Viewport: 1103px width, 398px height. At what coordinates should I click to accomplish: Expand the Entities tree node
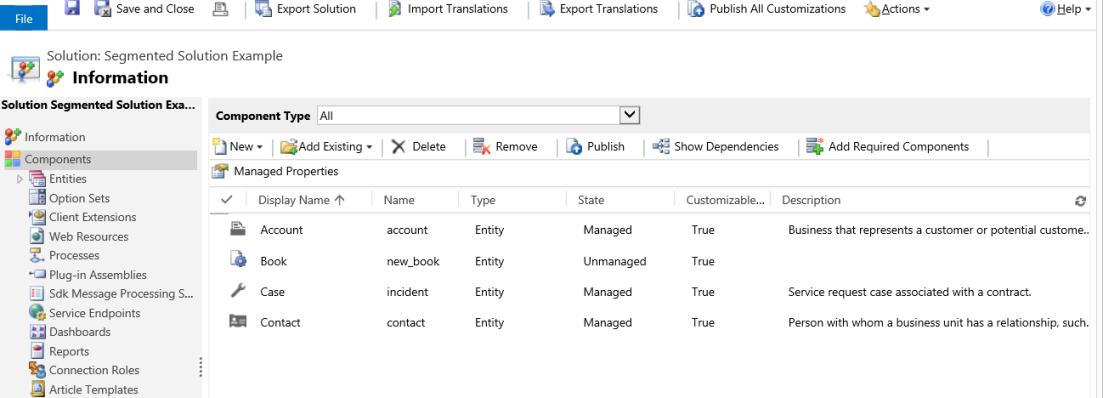tap(20, 179)
